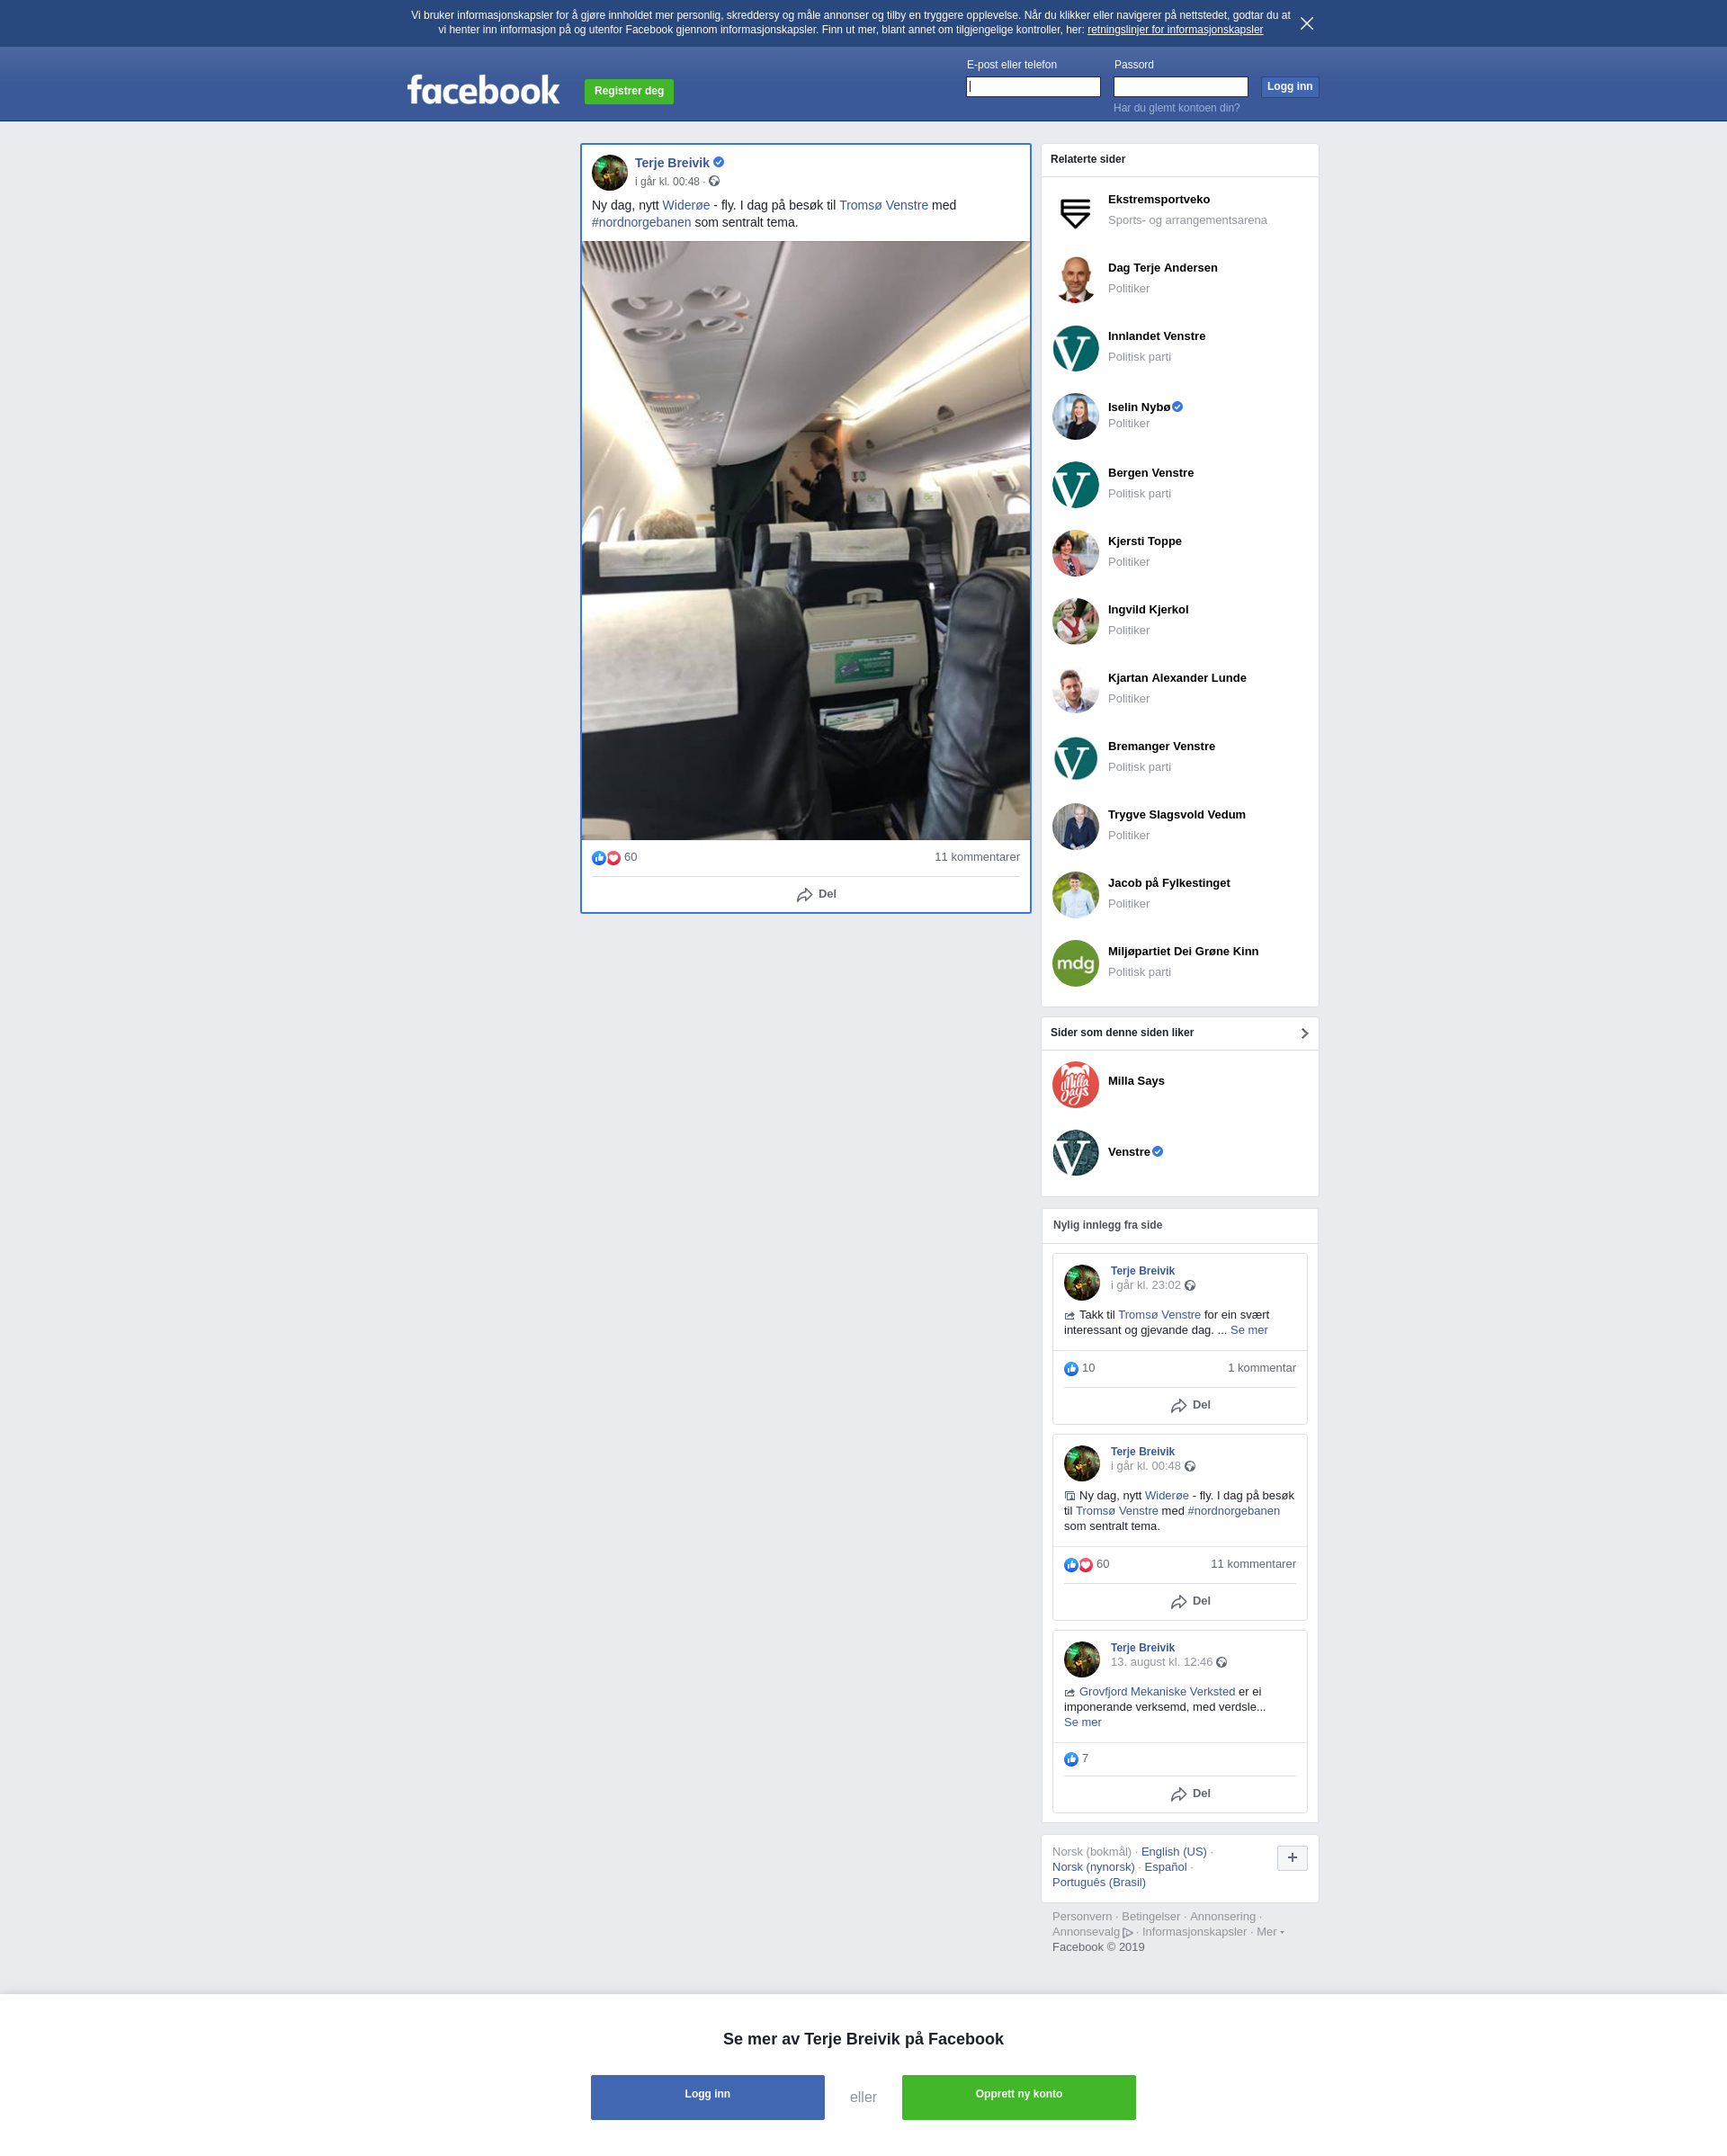Click the Milla Says page icon
Screen dimensions: 1727x2156
(x=1075, y=1085)
